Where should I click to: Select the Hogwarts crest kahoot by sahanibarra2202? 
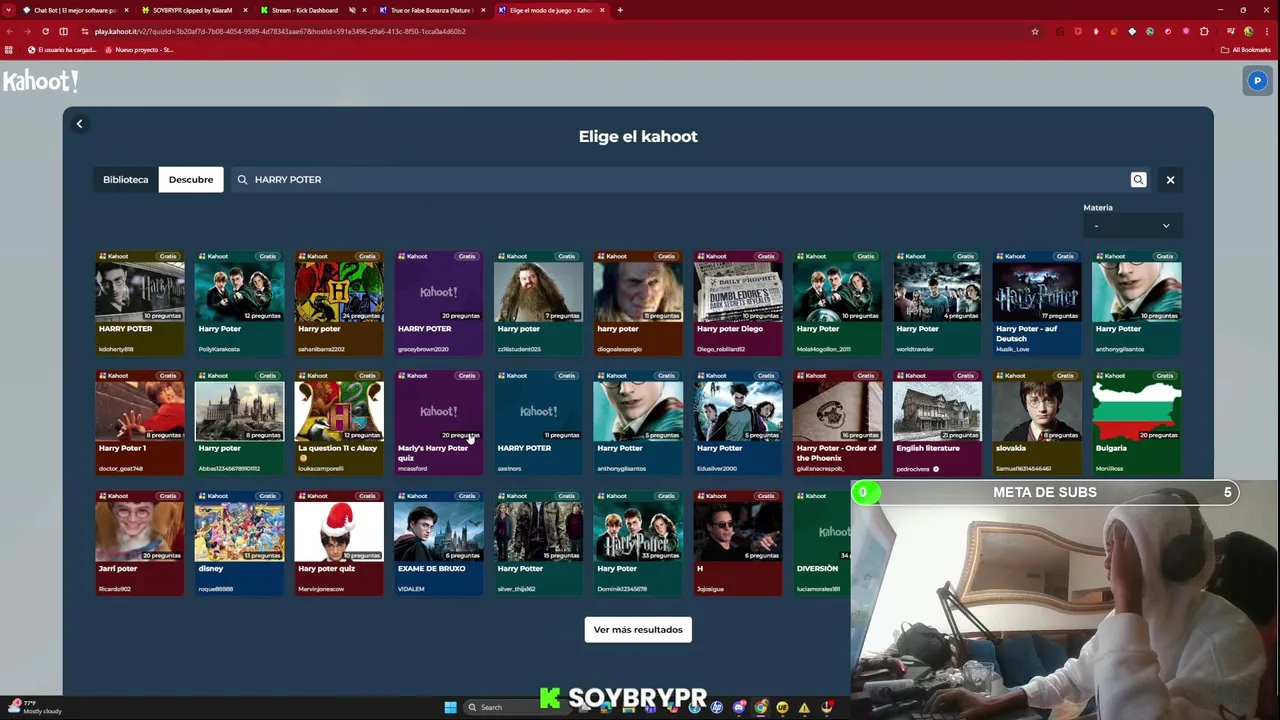(339, 304)
